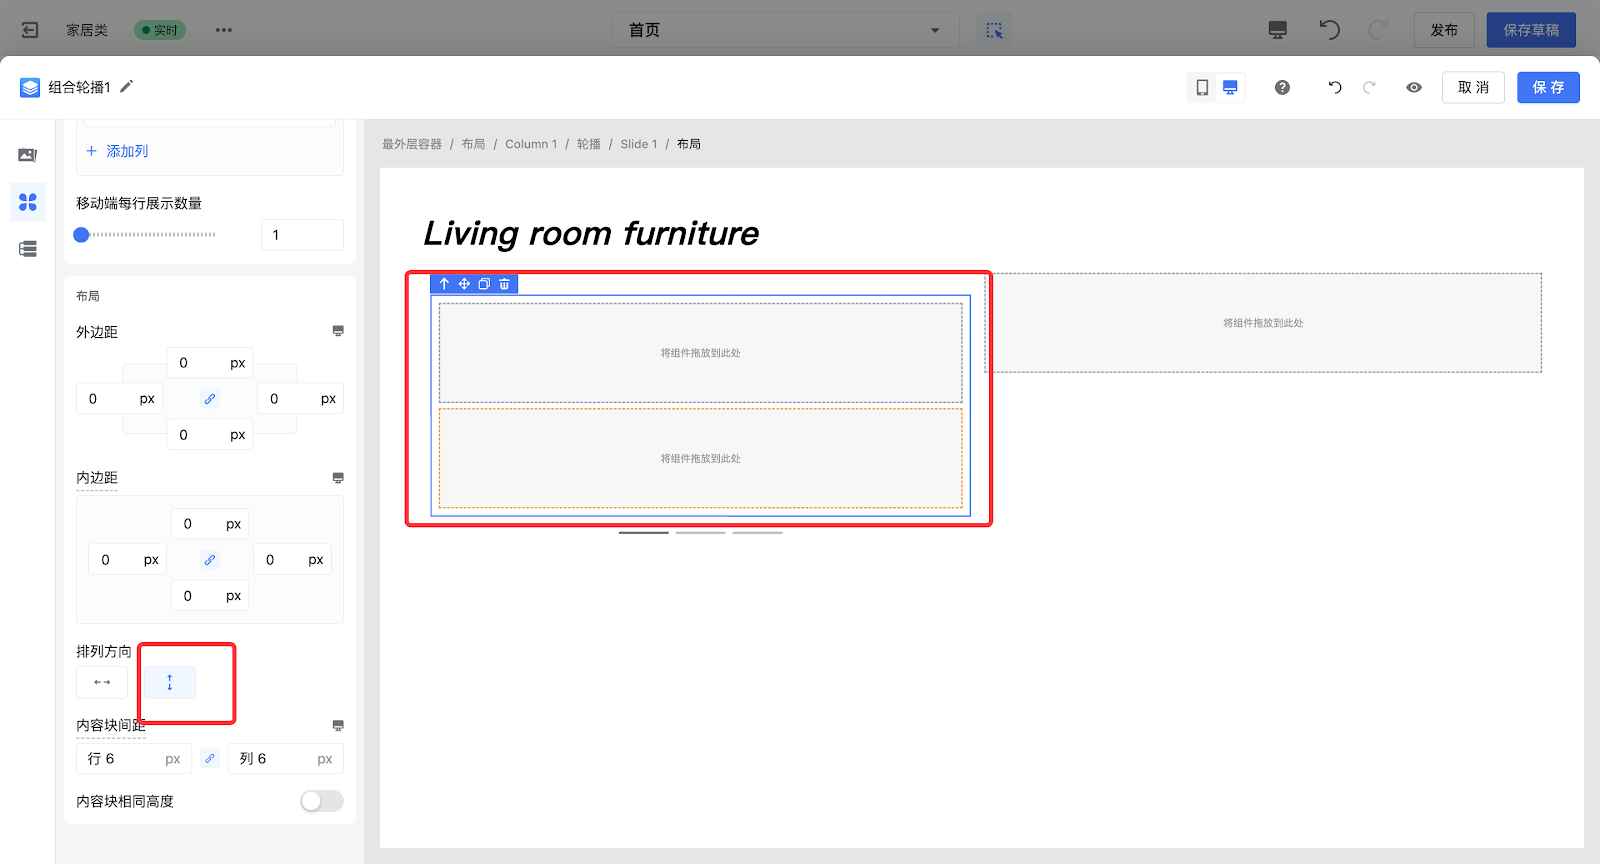Undo last change in component editor

pos(1335,88)
